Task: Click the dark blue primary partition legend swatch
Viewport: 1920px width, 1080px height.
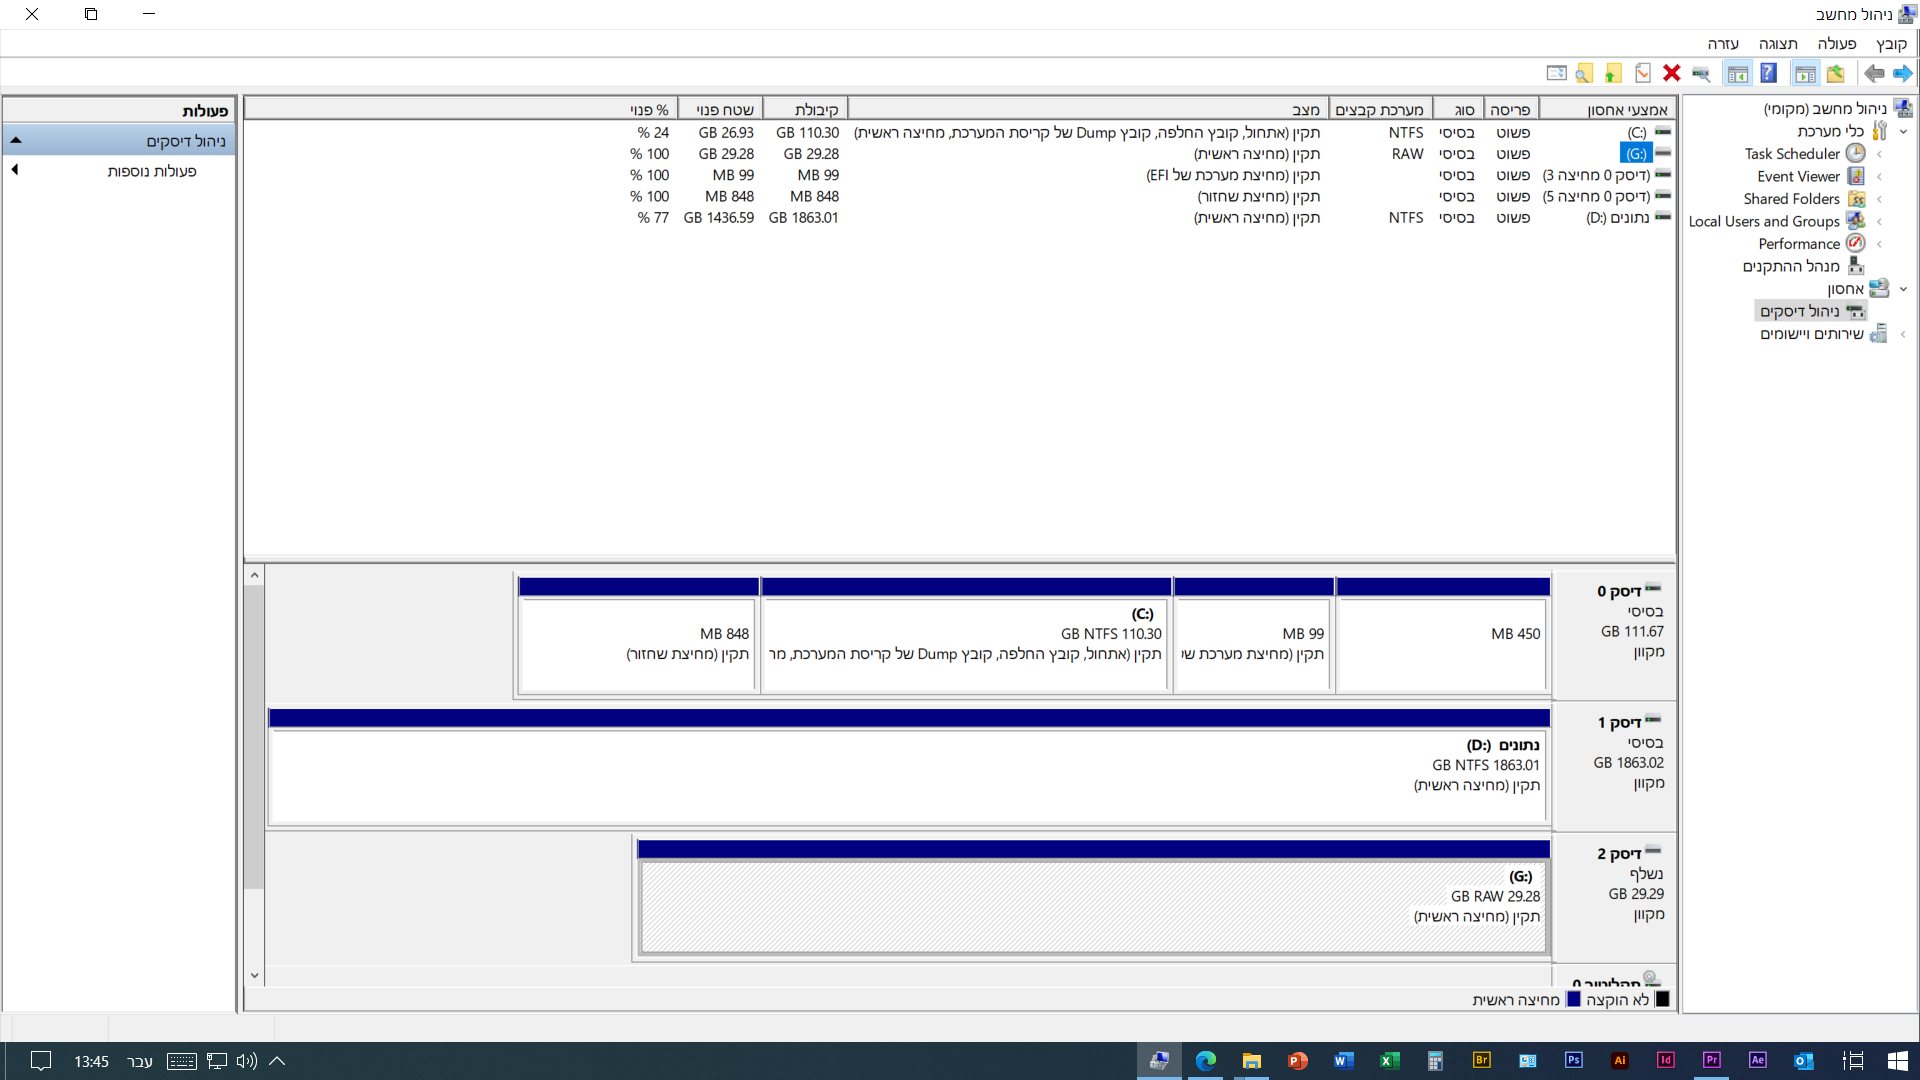Action: pyautogui.click(x=1574, y=999)
